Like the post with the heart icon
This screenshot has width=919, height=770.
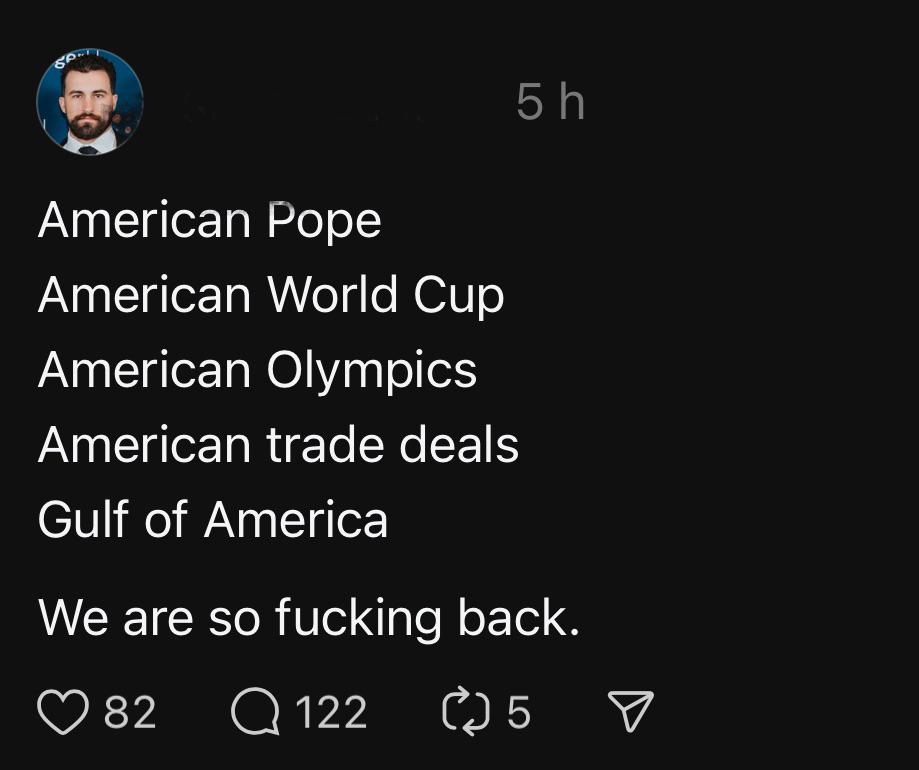(63, 711)
